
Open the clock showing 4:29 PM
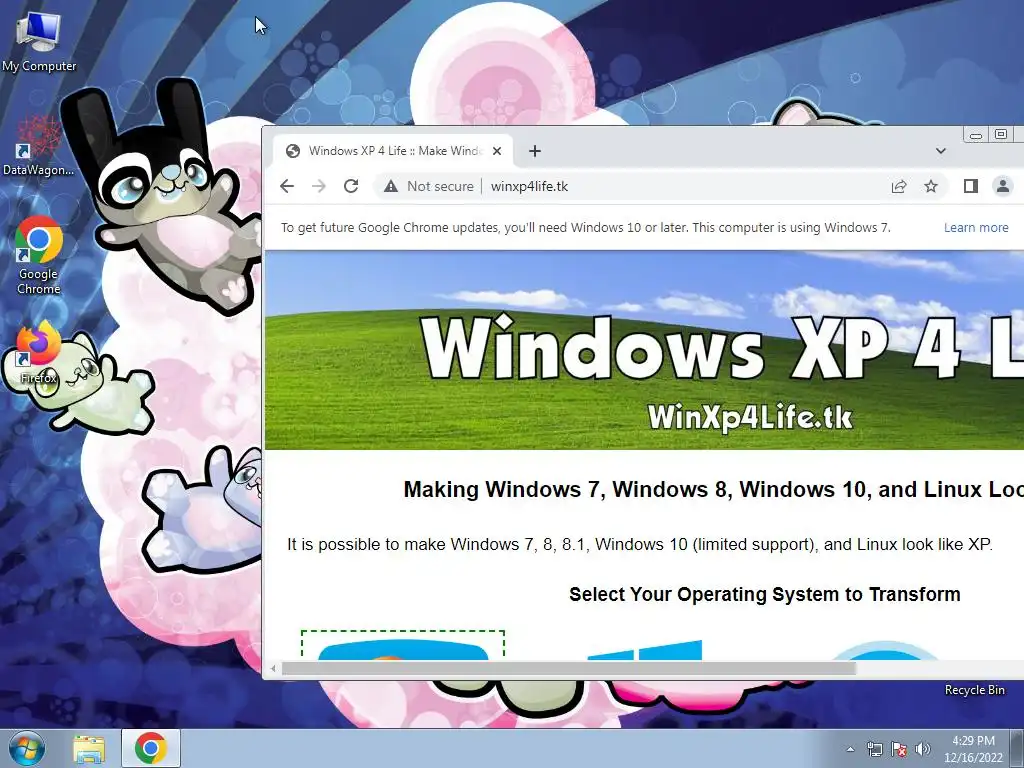point(973,749)
